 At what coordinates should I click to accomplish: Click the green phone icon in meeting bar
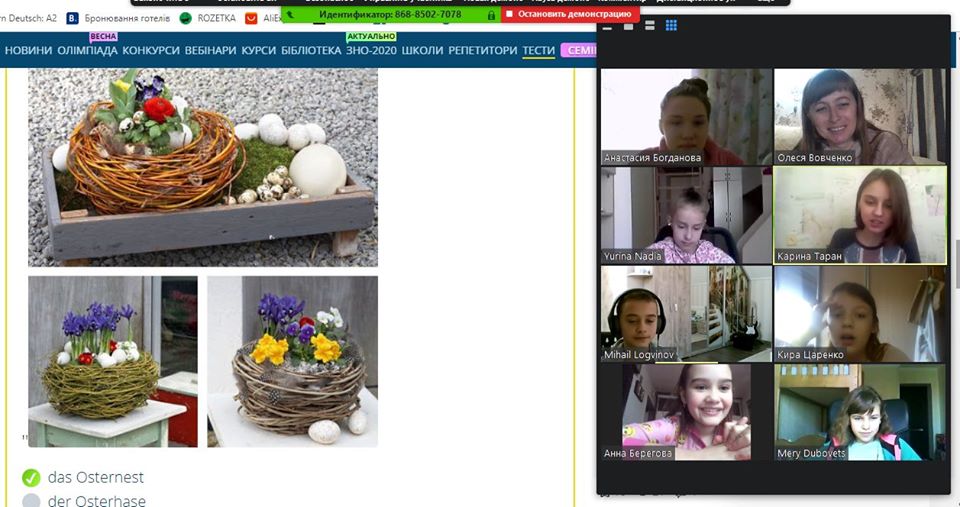290,15
